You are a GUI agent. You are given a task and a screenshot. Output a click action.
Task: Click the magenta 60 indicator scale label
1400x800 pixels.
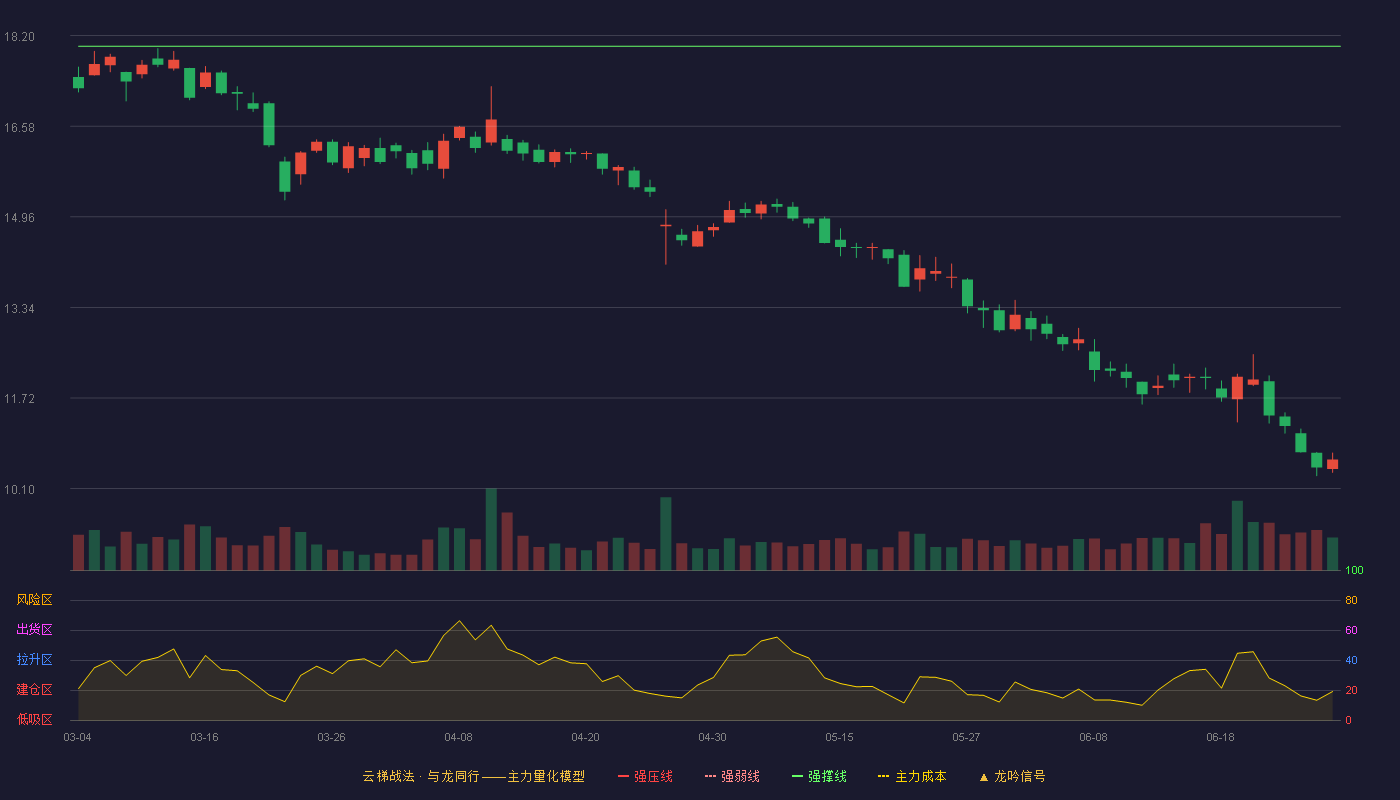(x=1351, y=630)
